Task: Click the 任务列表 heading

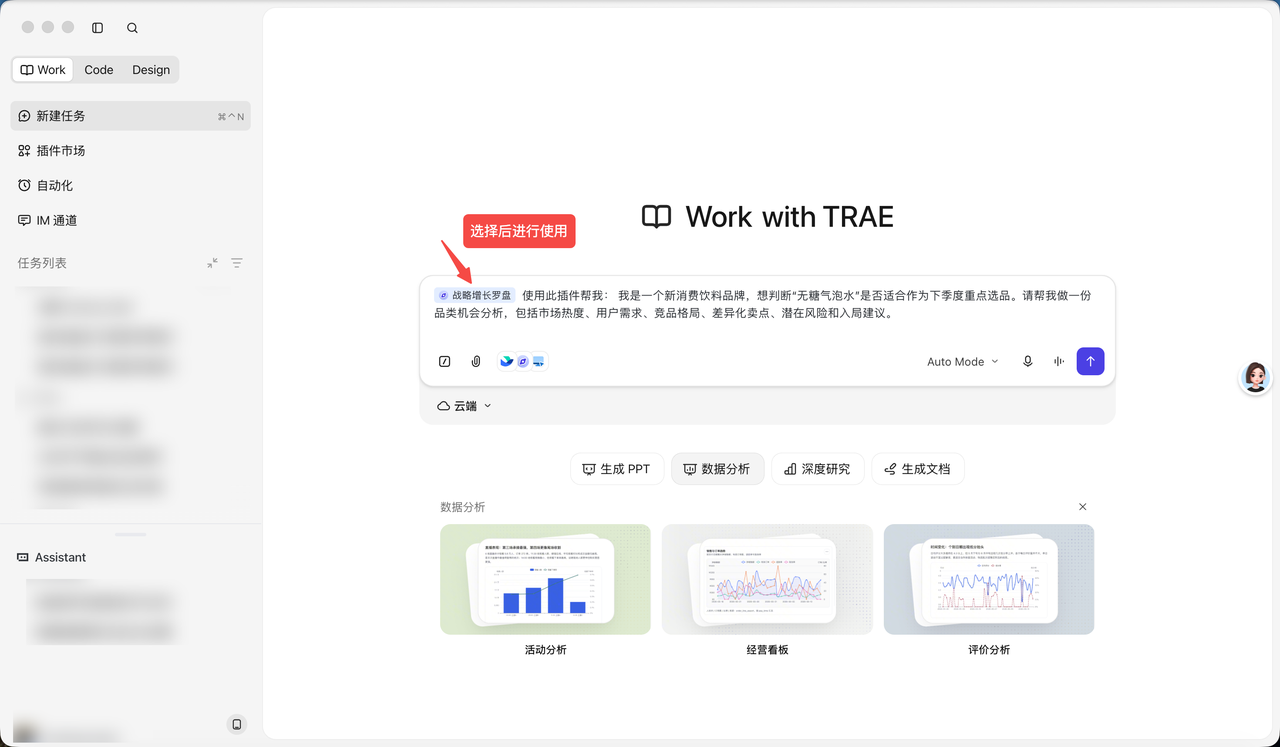Action: click(42, 263)
